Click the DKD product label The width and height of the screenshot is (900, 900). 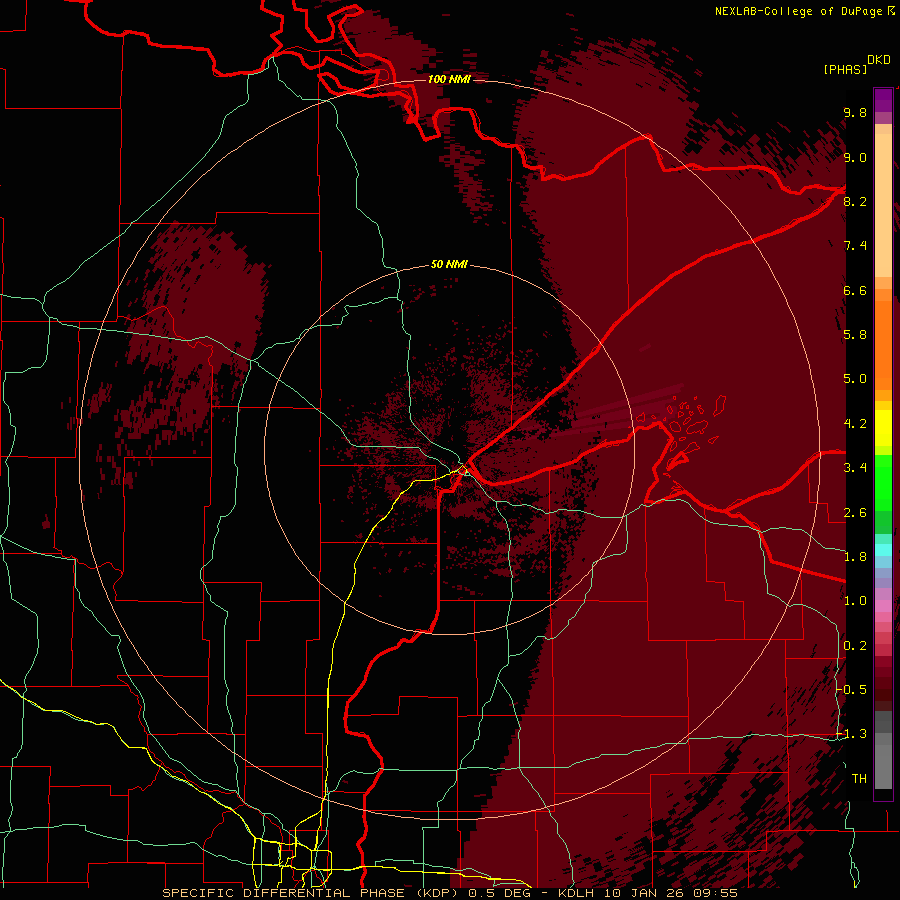point(879,60)
